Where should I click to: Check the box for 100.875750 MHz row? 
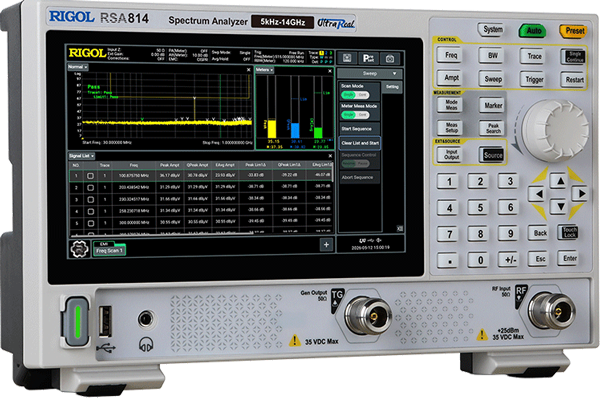[x=90, y=176]
